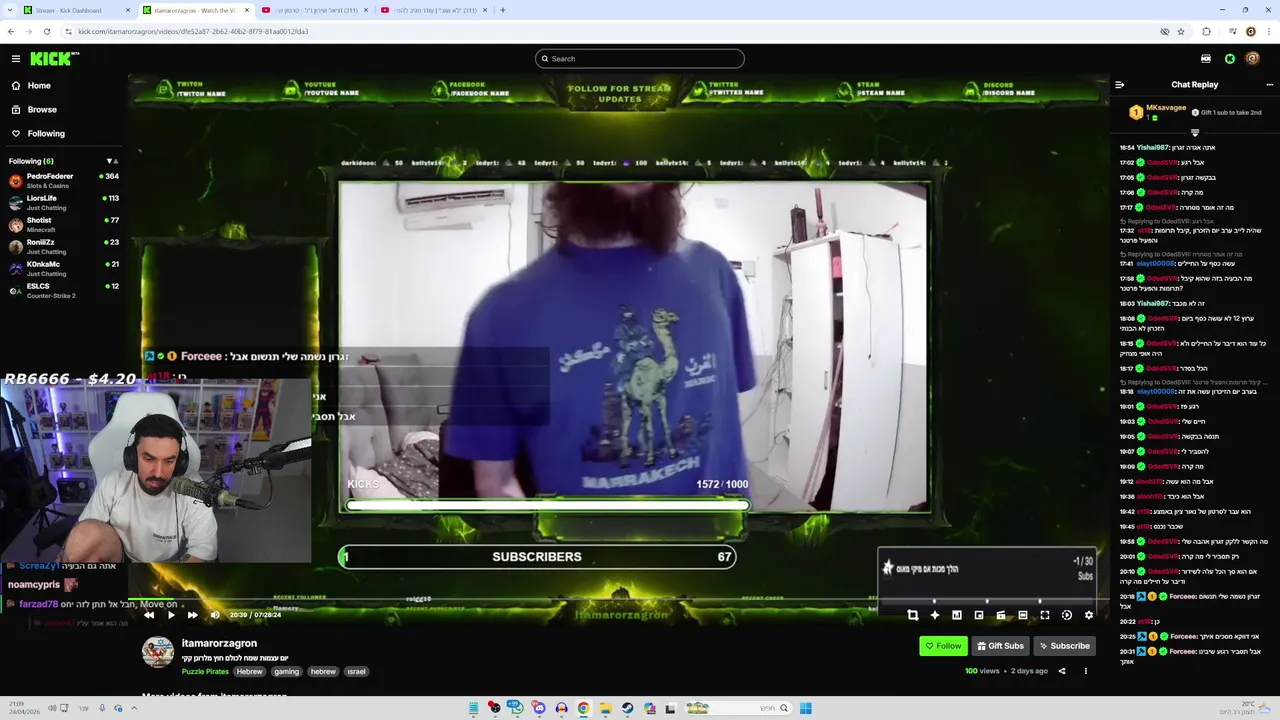
Task: Open Shotist channel in sidebar
Action: 62,224
